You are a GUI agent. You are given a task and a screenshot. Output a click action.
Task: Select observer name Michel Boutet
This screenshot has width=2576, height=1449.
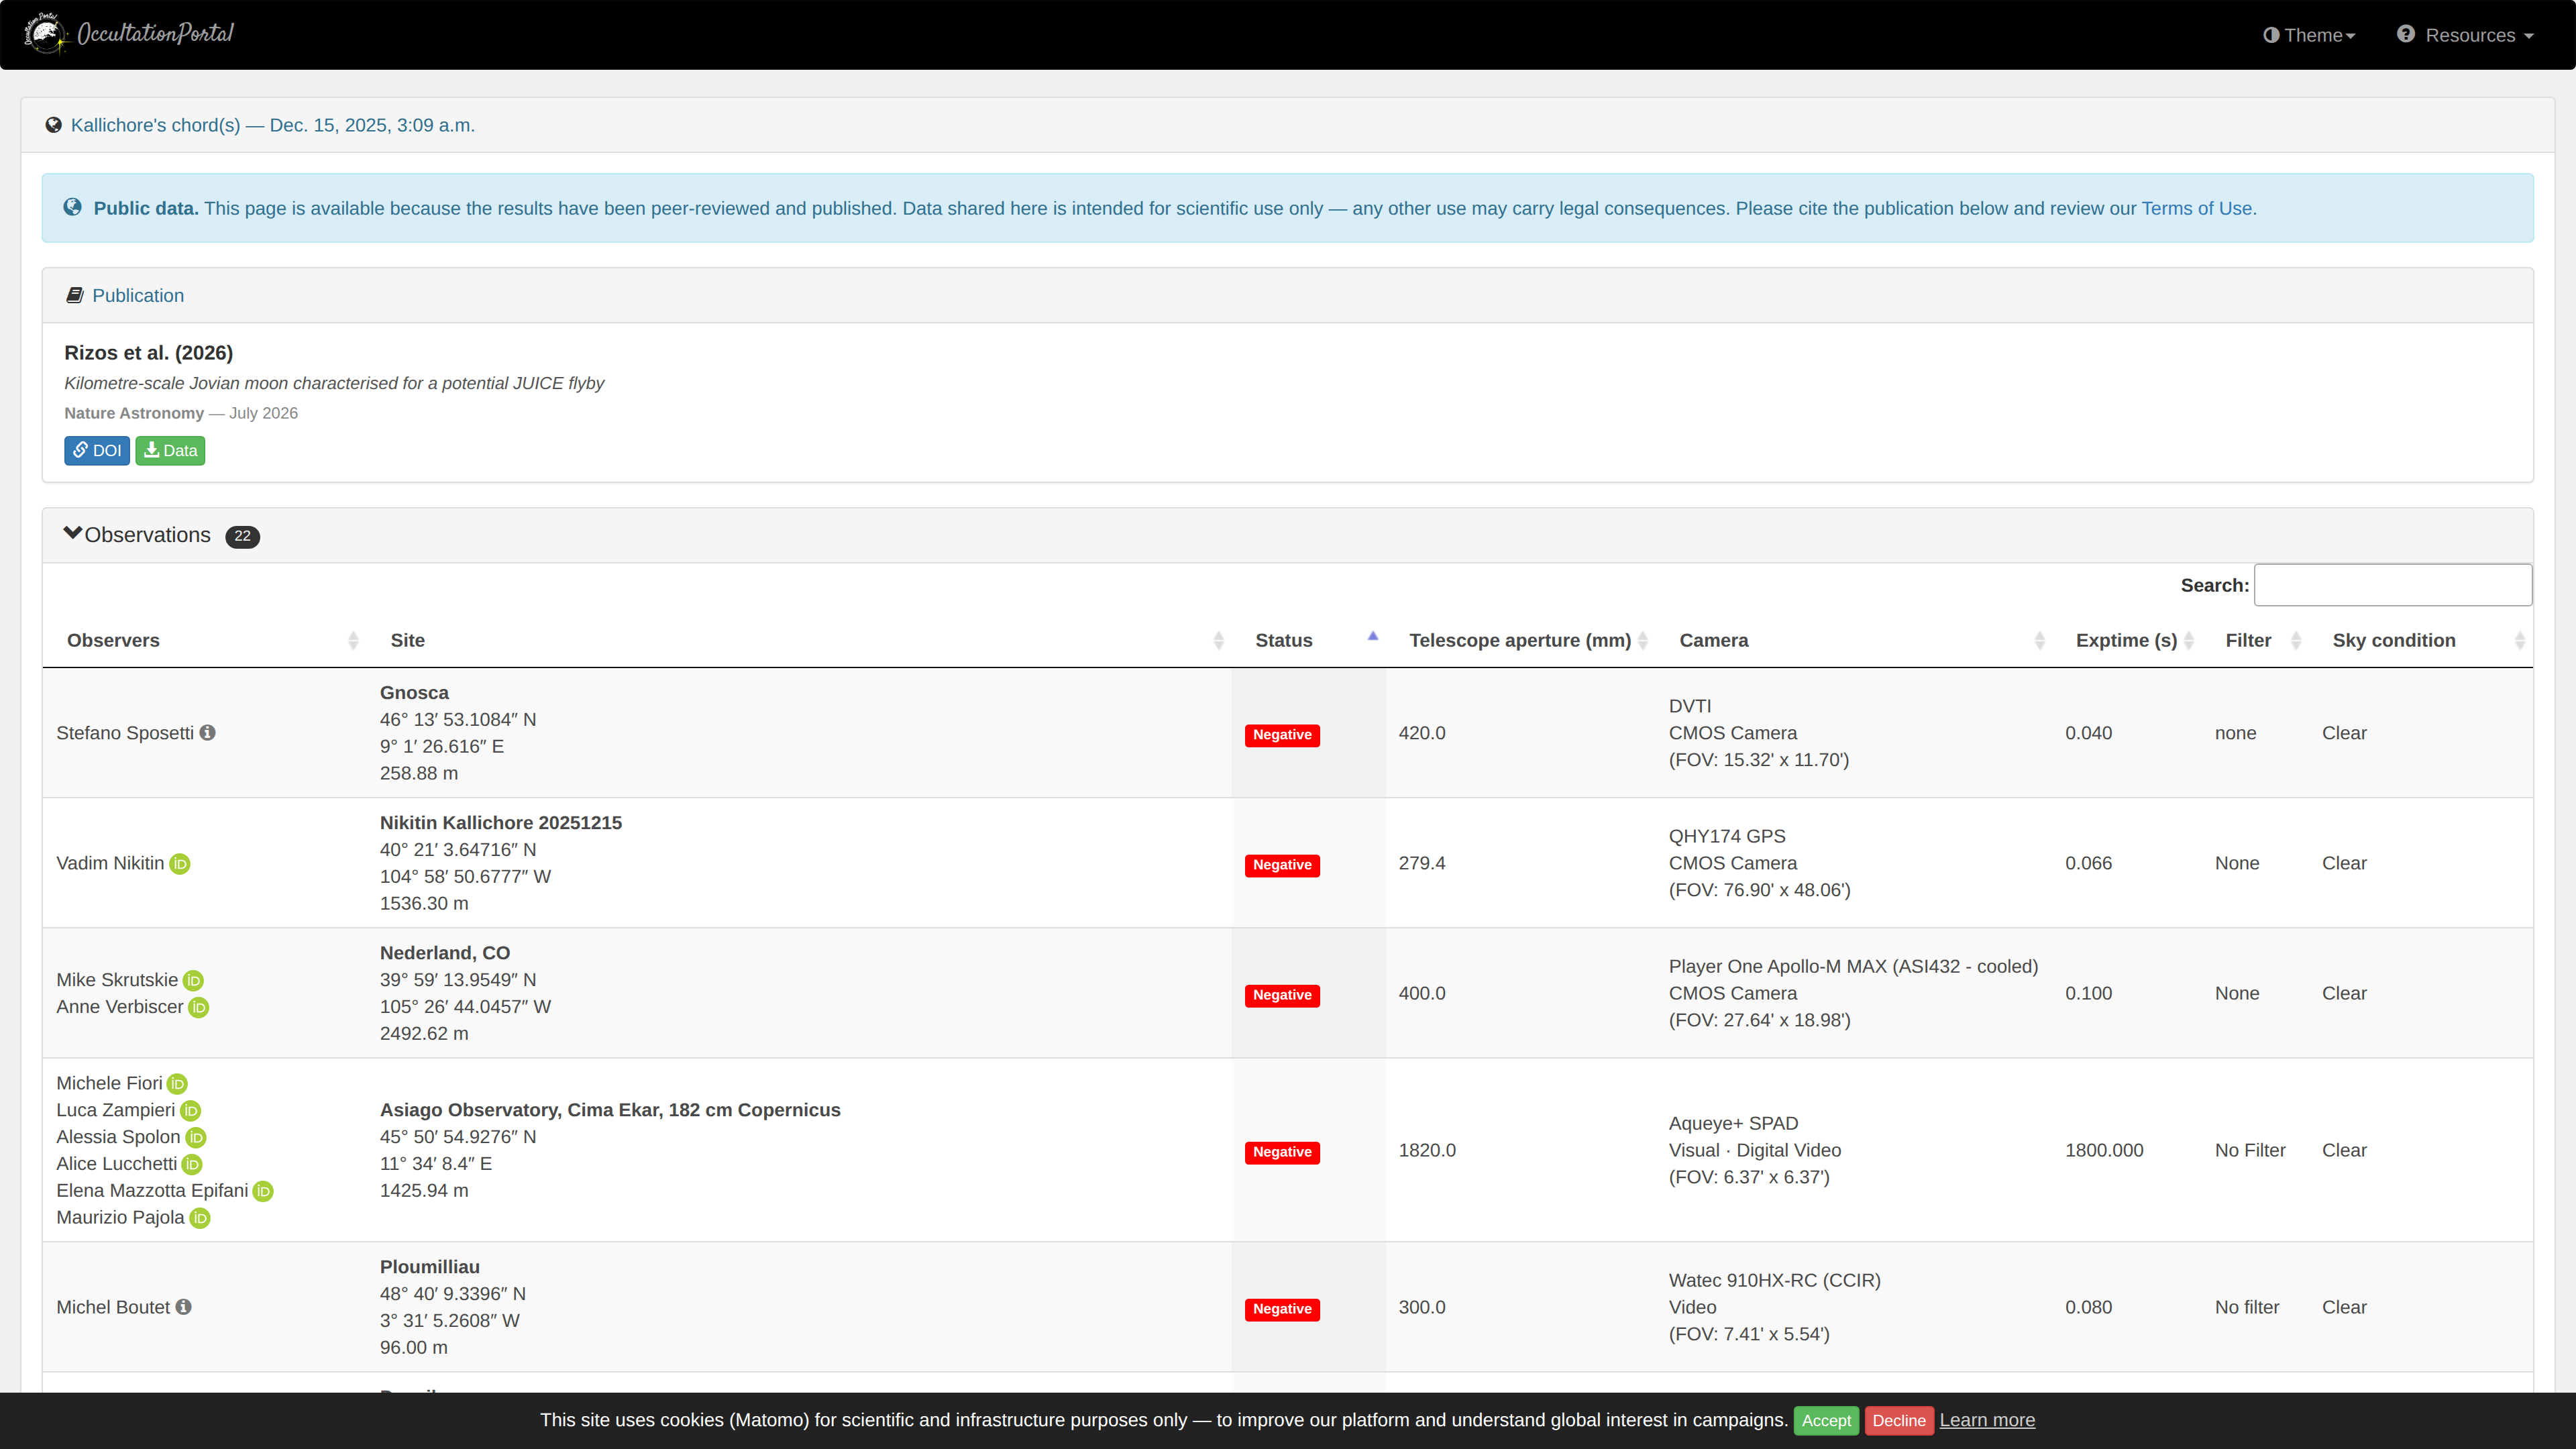[x=113, y=1307]
